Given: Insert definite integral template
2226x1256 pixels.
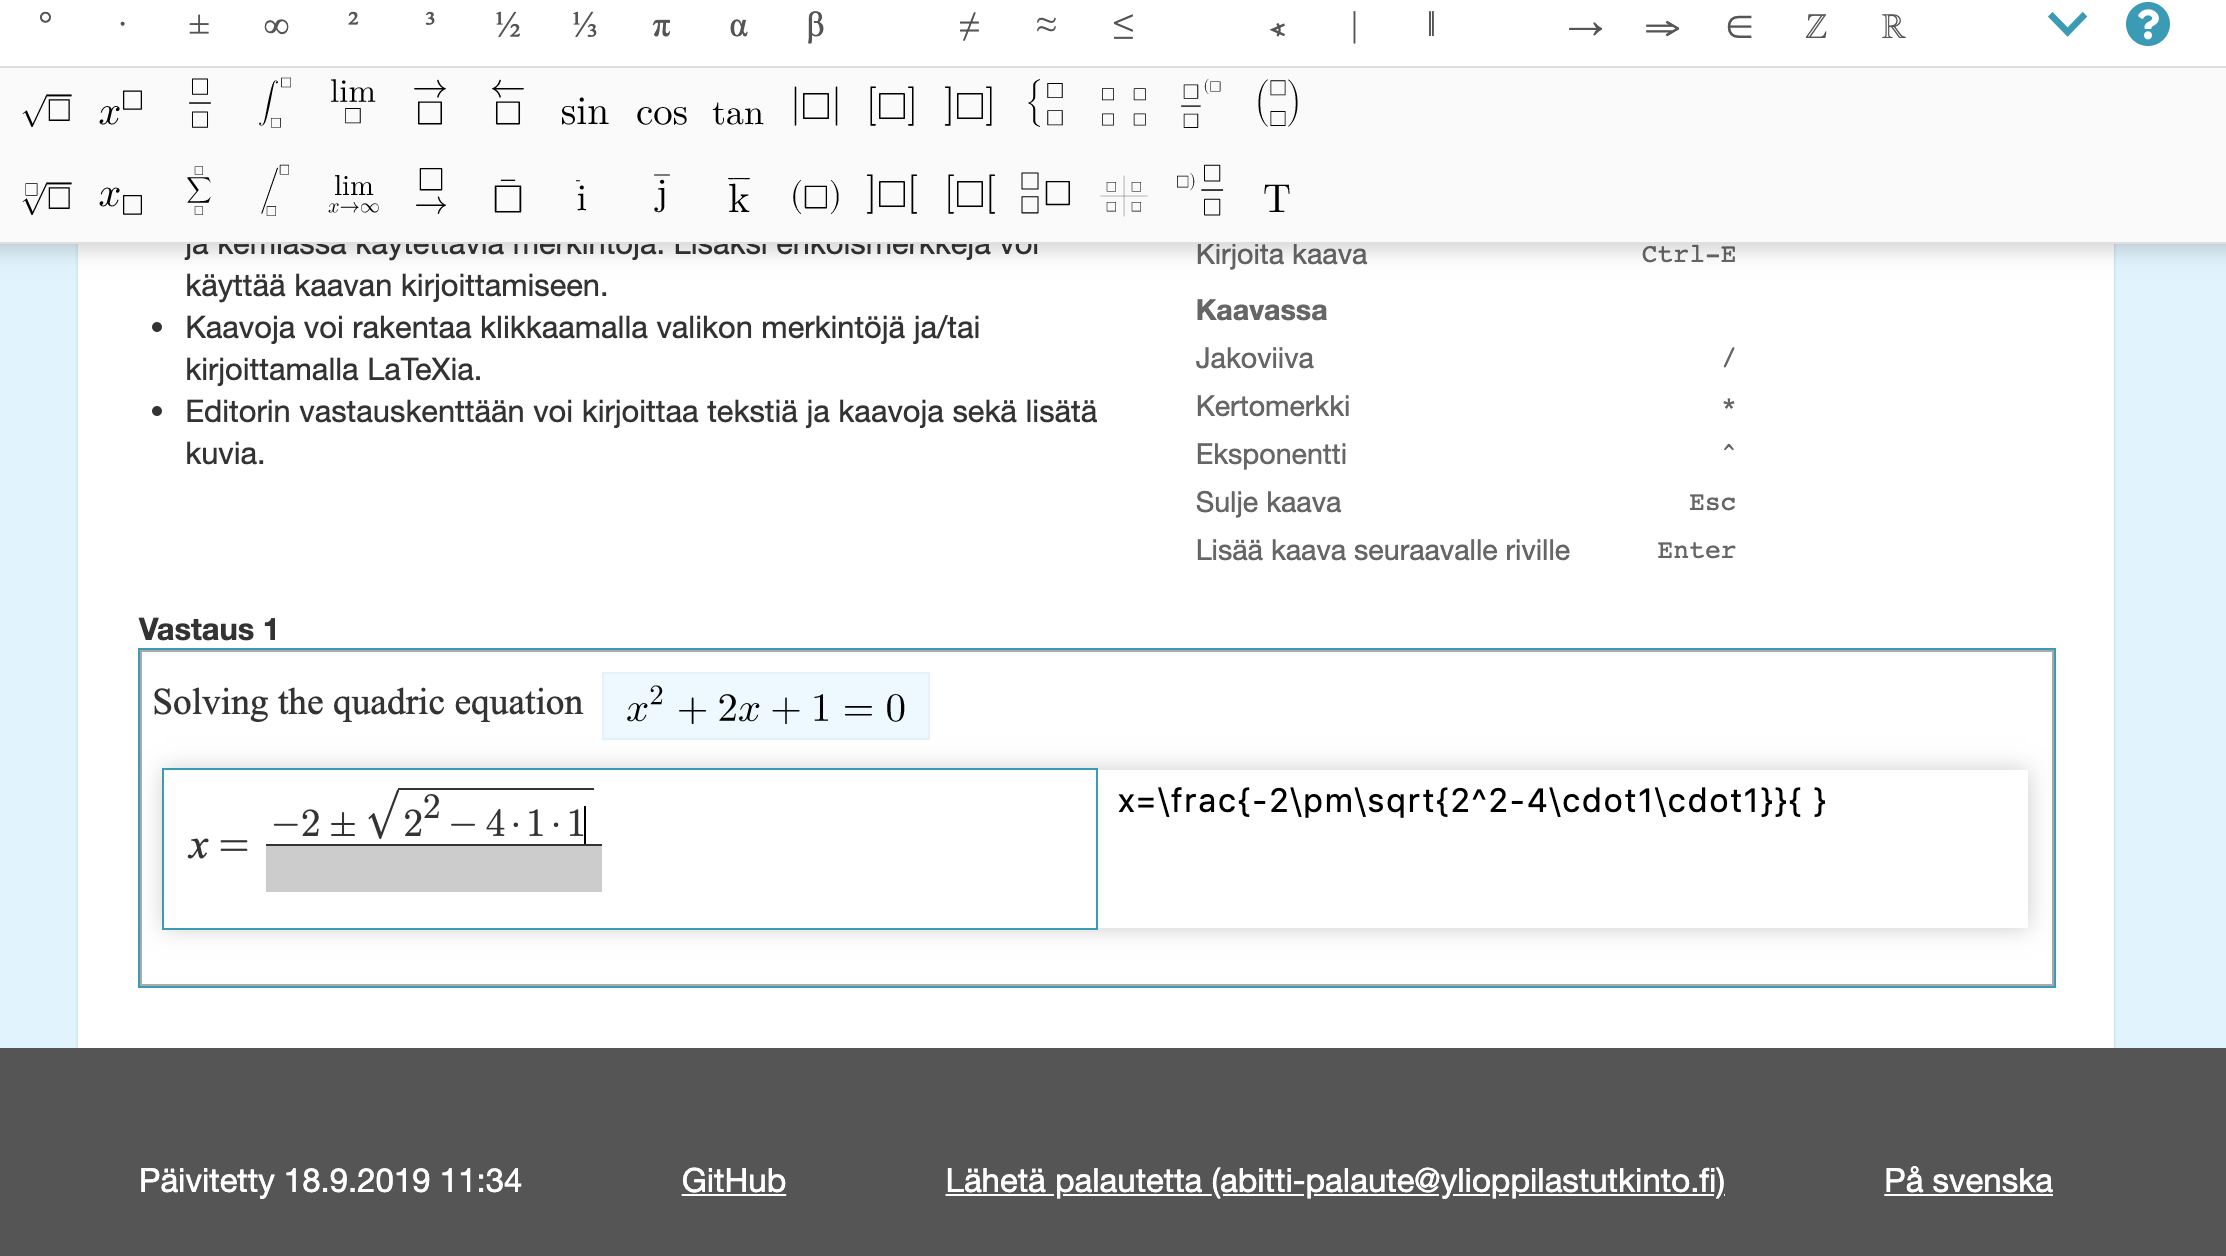Looking at the screenshot, I should 274,104.
